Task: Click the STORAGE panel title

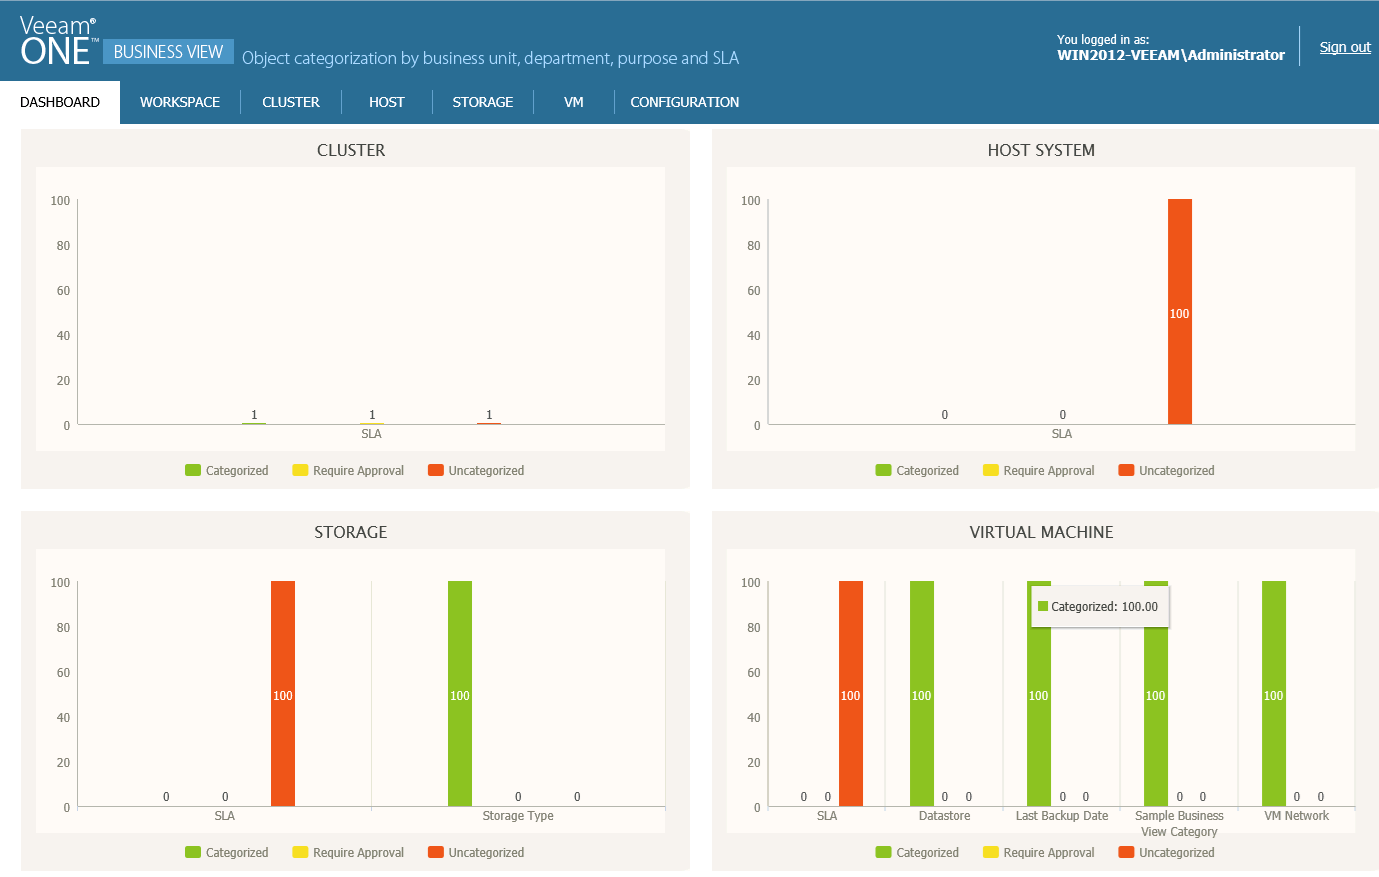Action: point(351,532)
